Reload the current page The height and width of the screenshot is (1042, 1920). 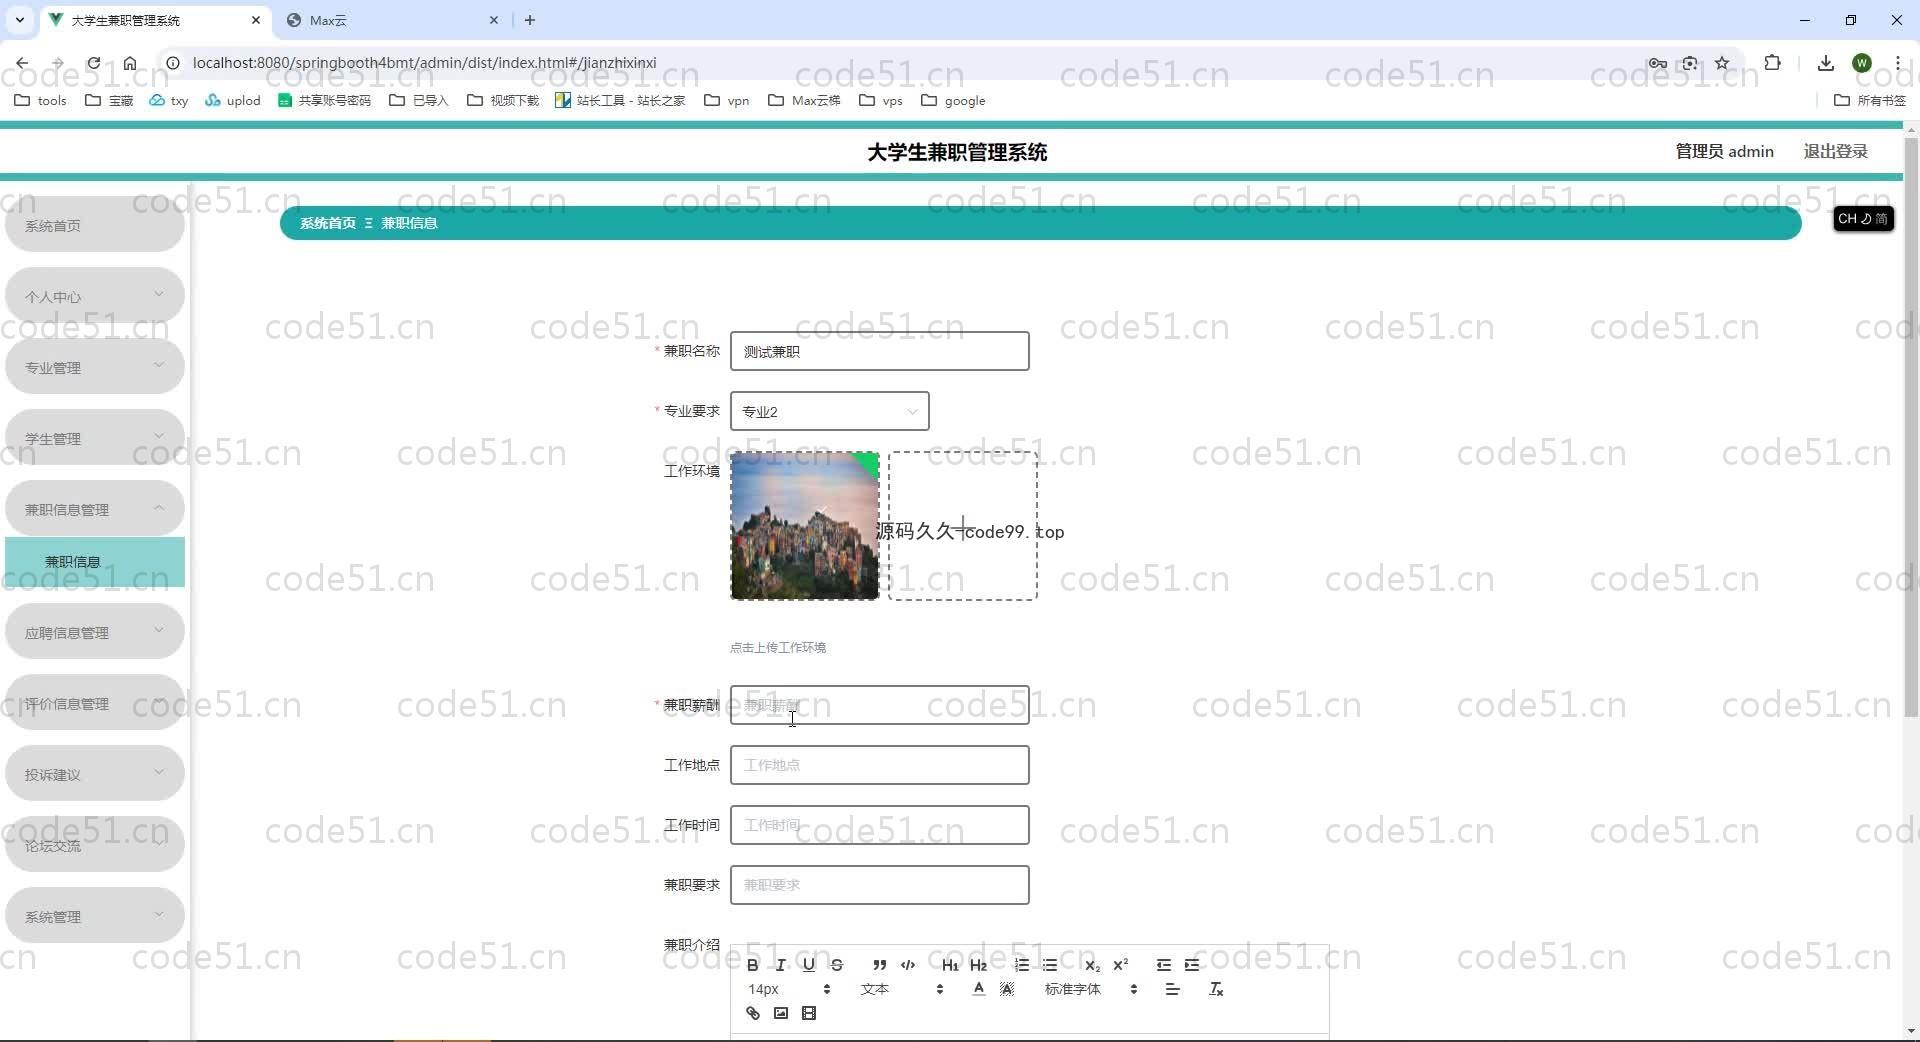93,63
